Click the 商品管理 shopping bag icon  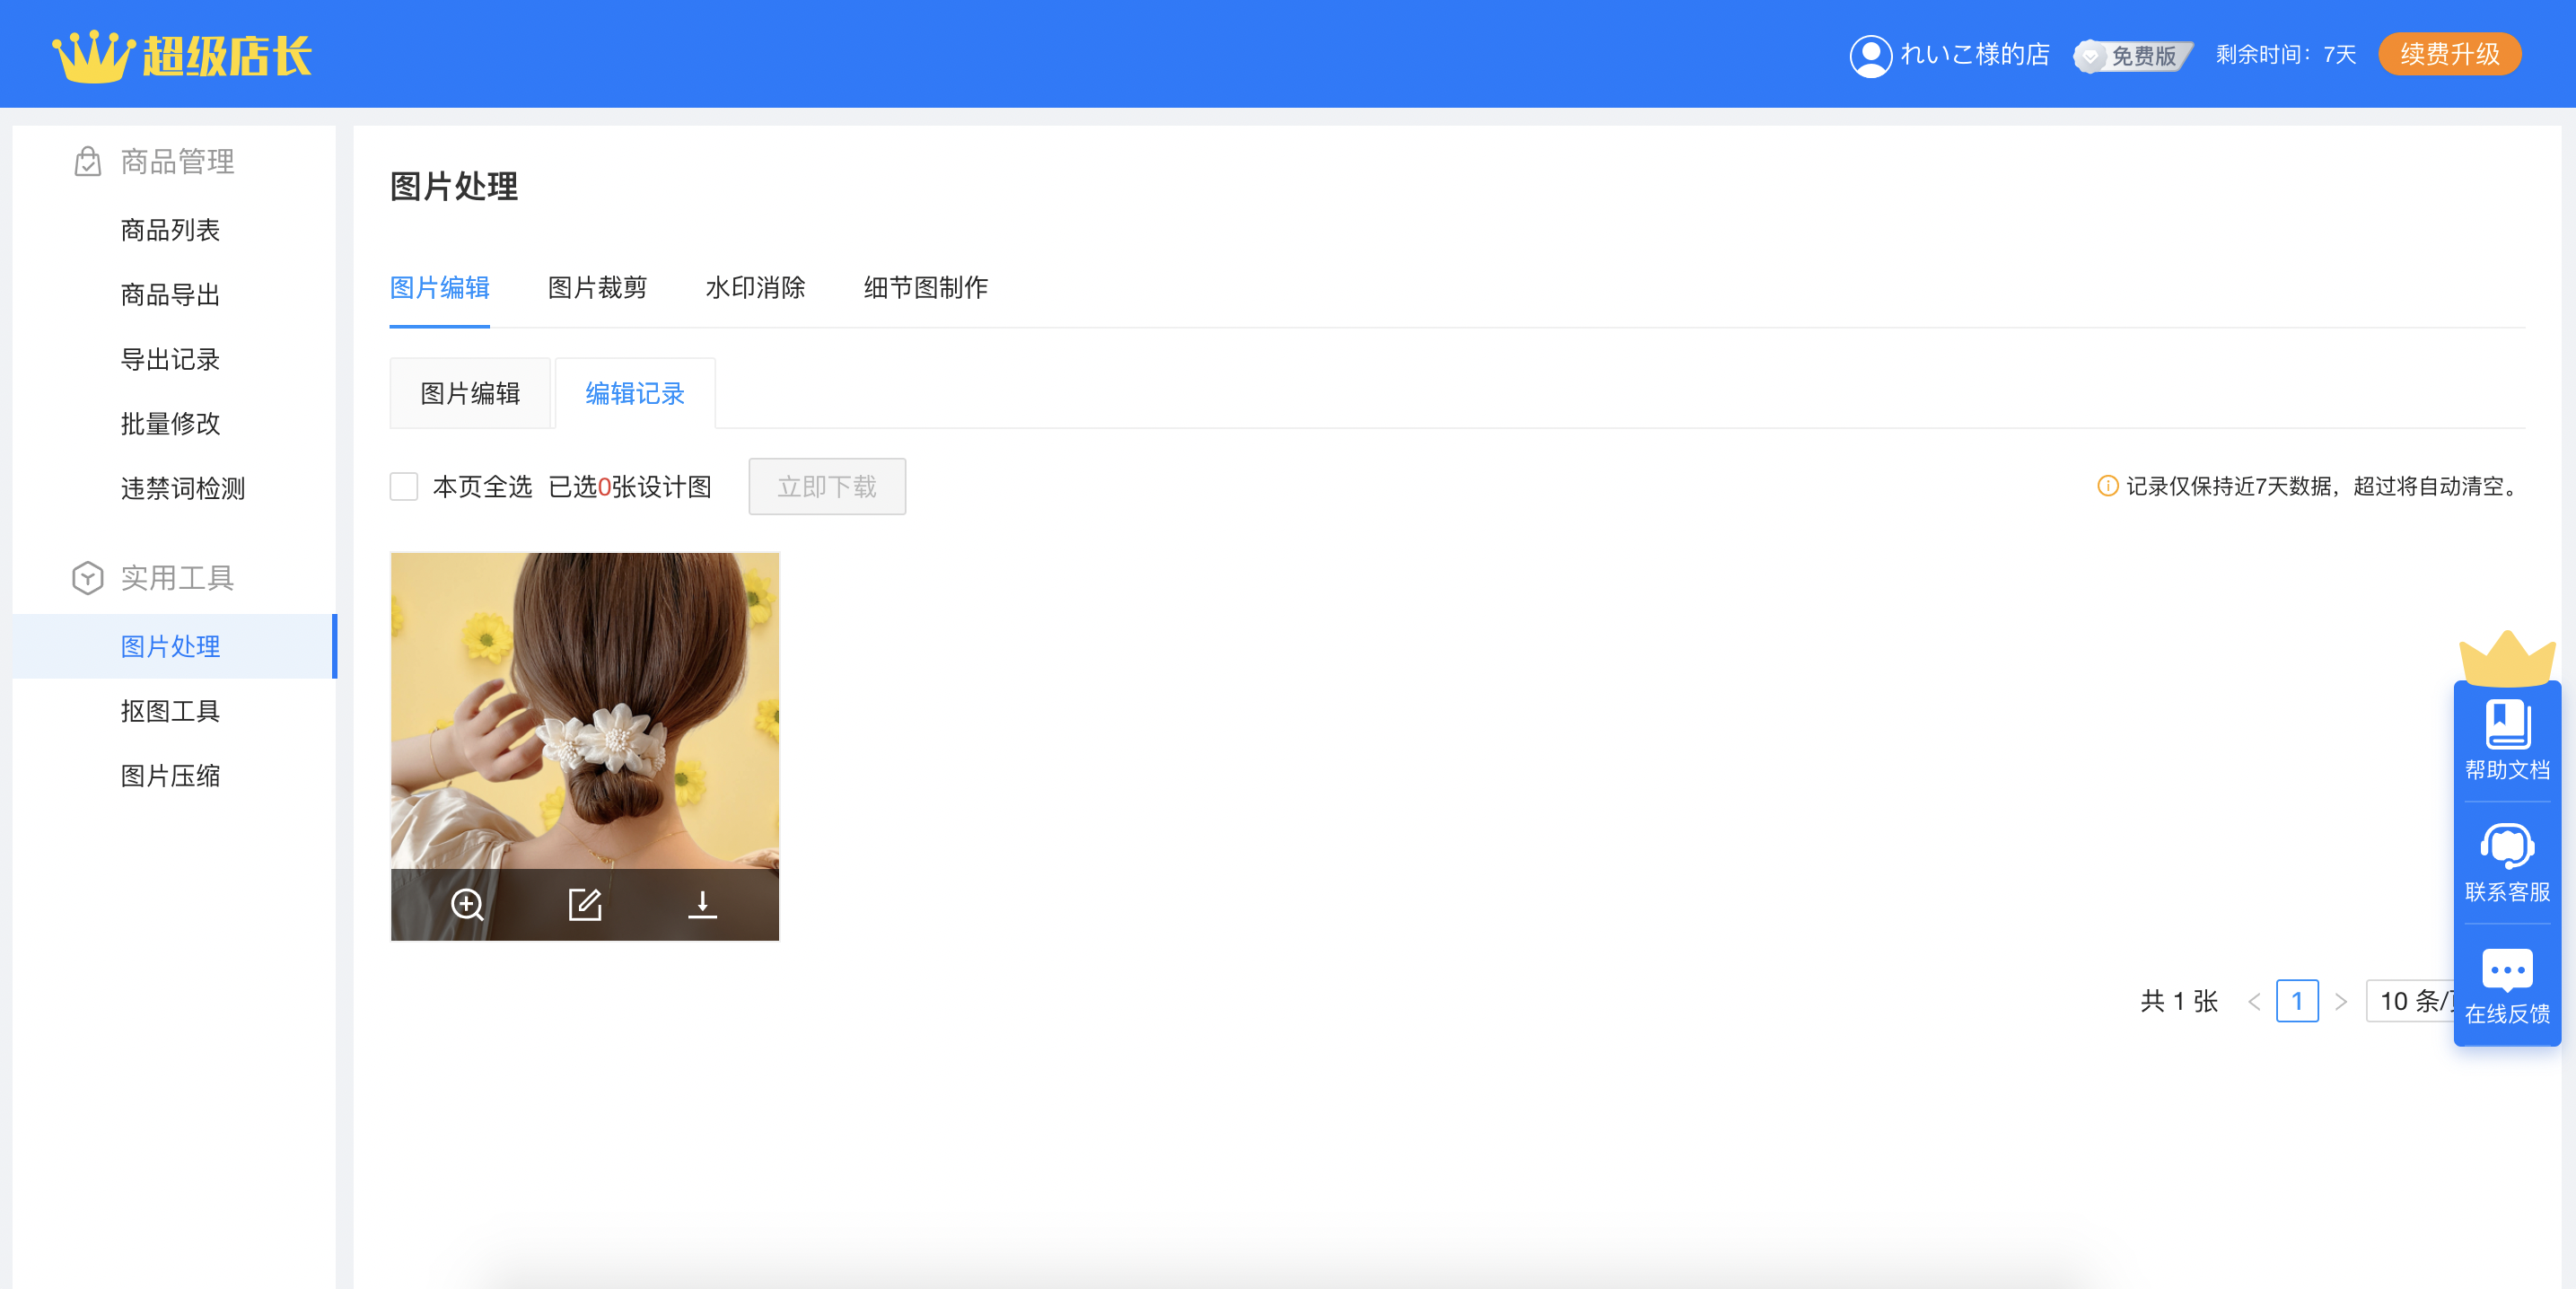coord(88,161)
